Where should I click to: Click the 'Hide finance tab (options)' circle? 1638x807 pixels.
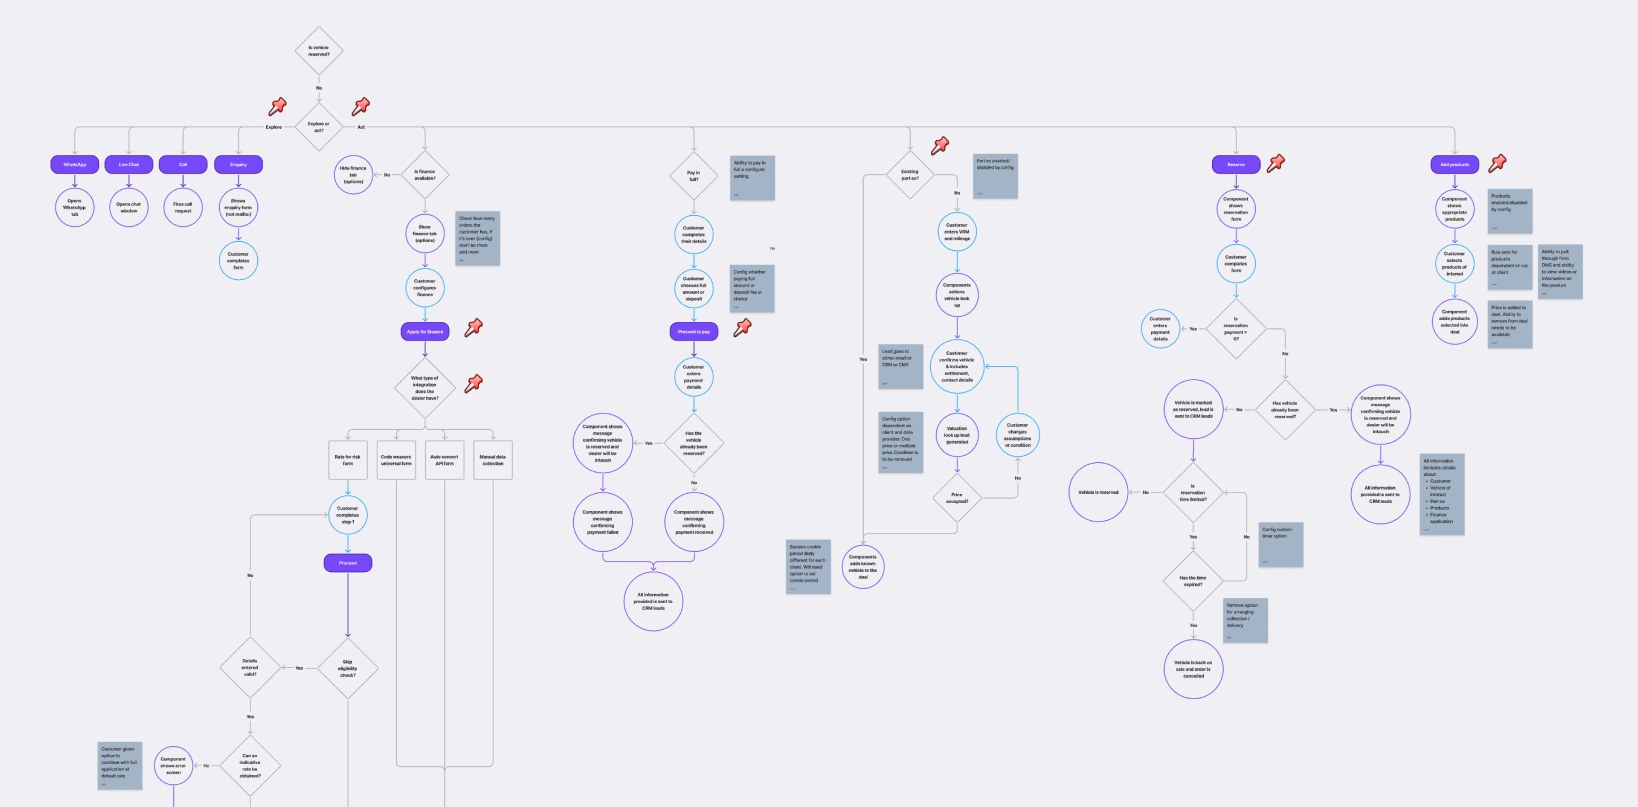tap(353, 175)
